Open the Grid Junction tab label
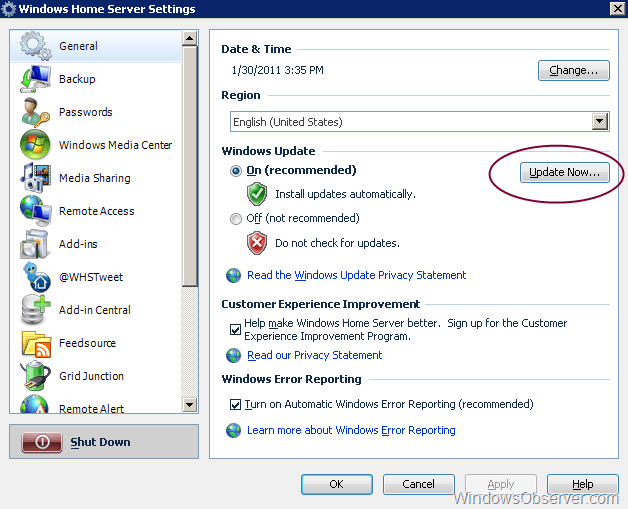This screenshot has height=509, width=628. click(x=91, y=376)
